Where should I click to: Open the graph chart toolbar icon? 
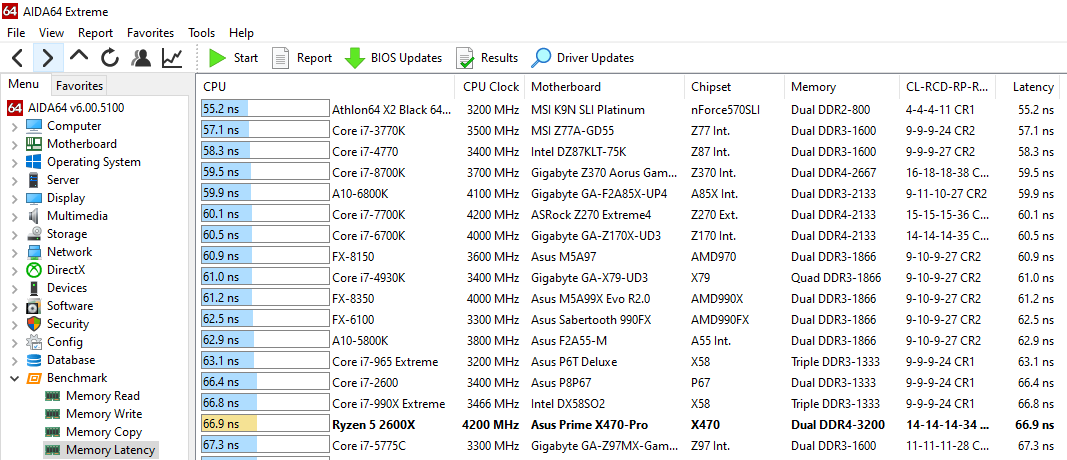point(171,57)
